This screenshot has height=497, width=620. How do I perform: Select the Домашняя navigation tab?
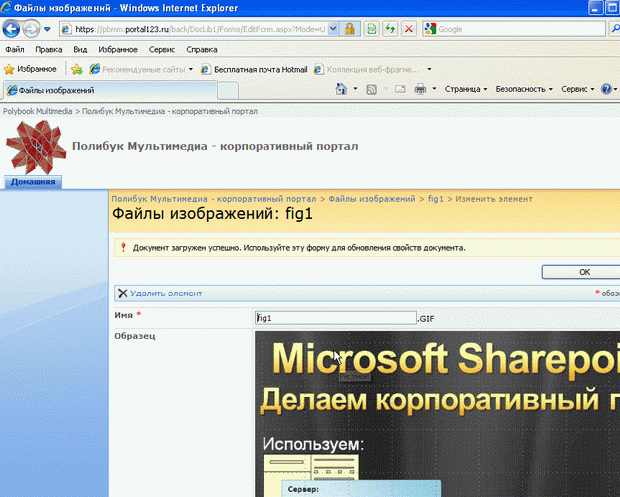coord(34,181)
